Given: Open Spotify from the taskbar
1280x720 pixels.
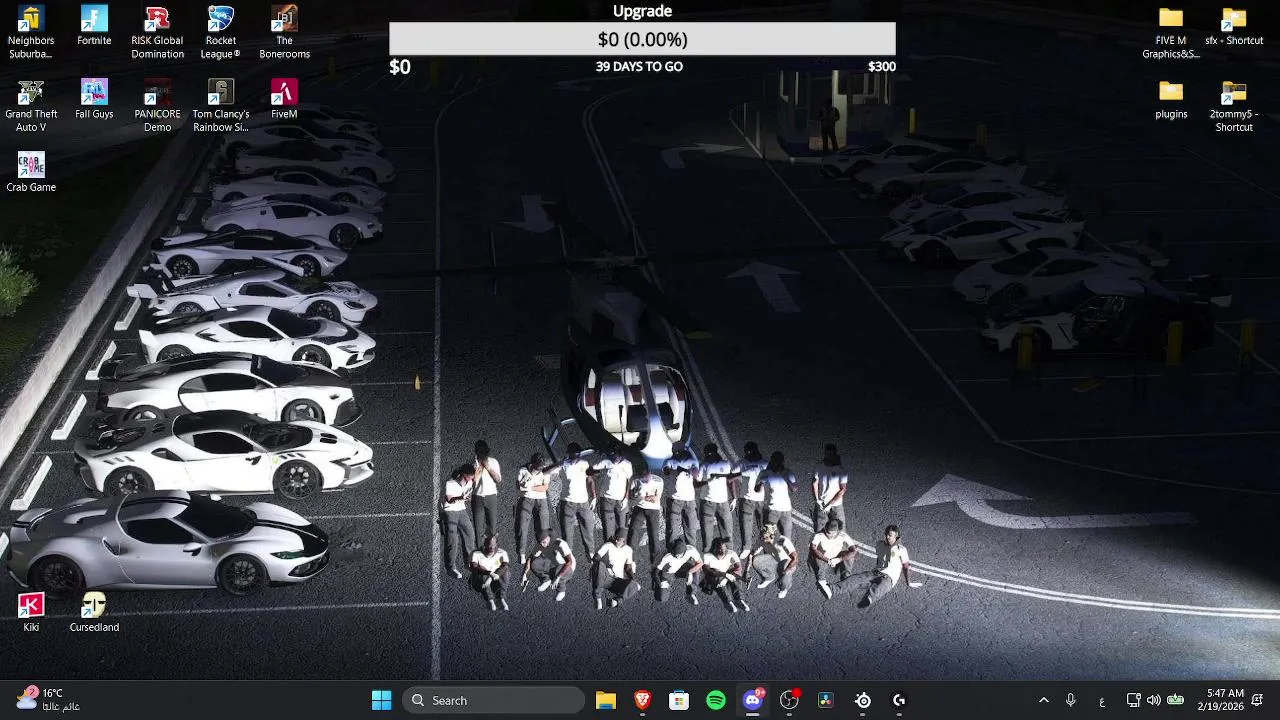Looking at the screenshot, I should click(716, 700).
